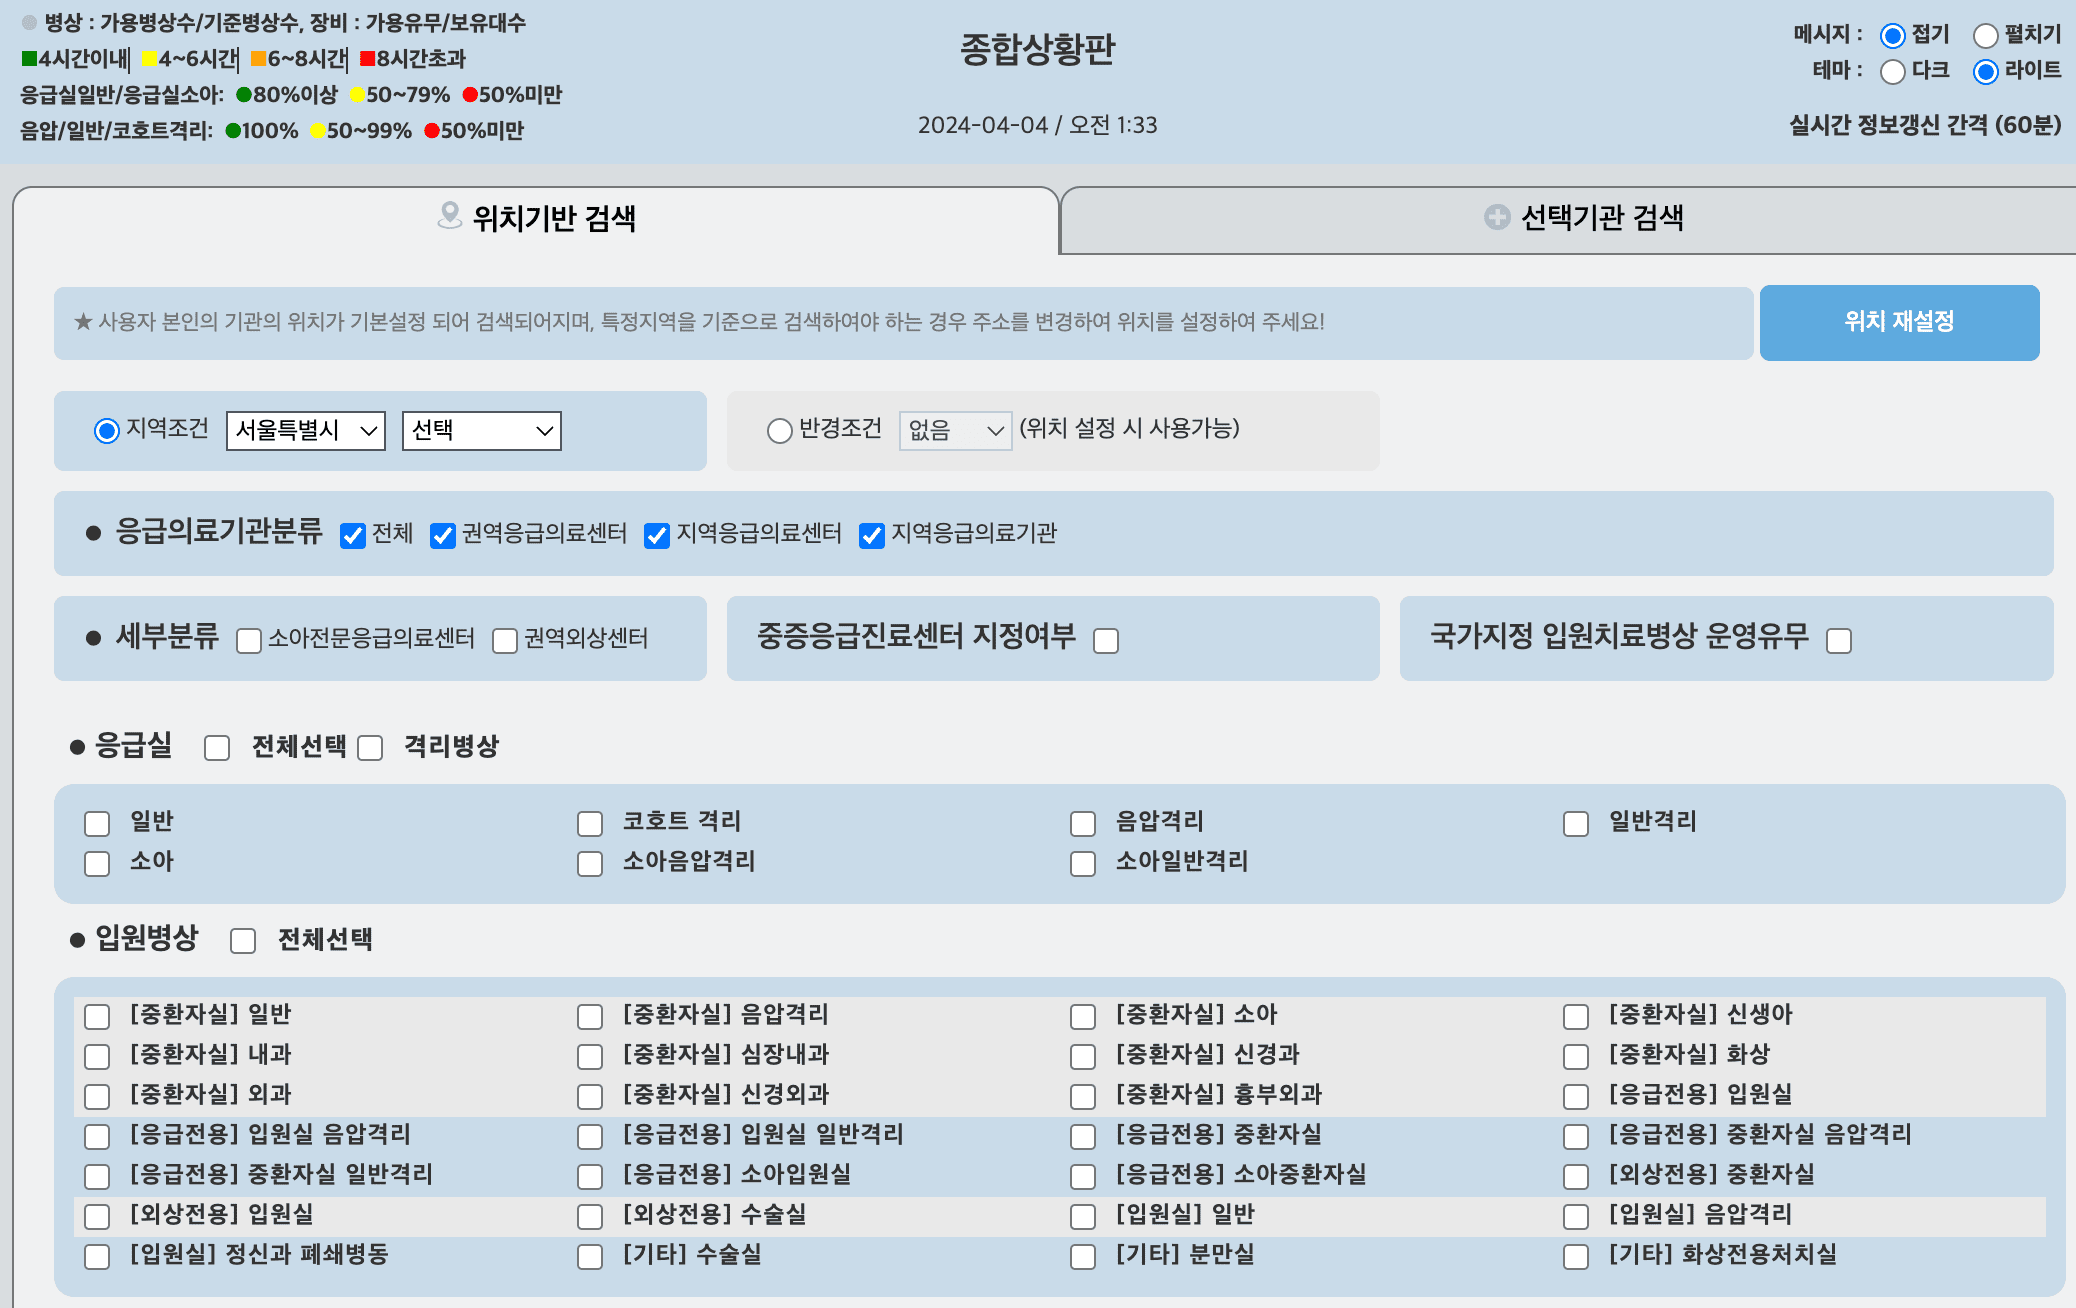Click the location pin icon on 위치기반 검색 tab

[449, 215]
